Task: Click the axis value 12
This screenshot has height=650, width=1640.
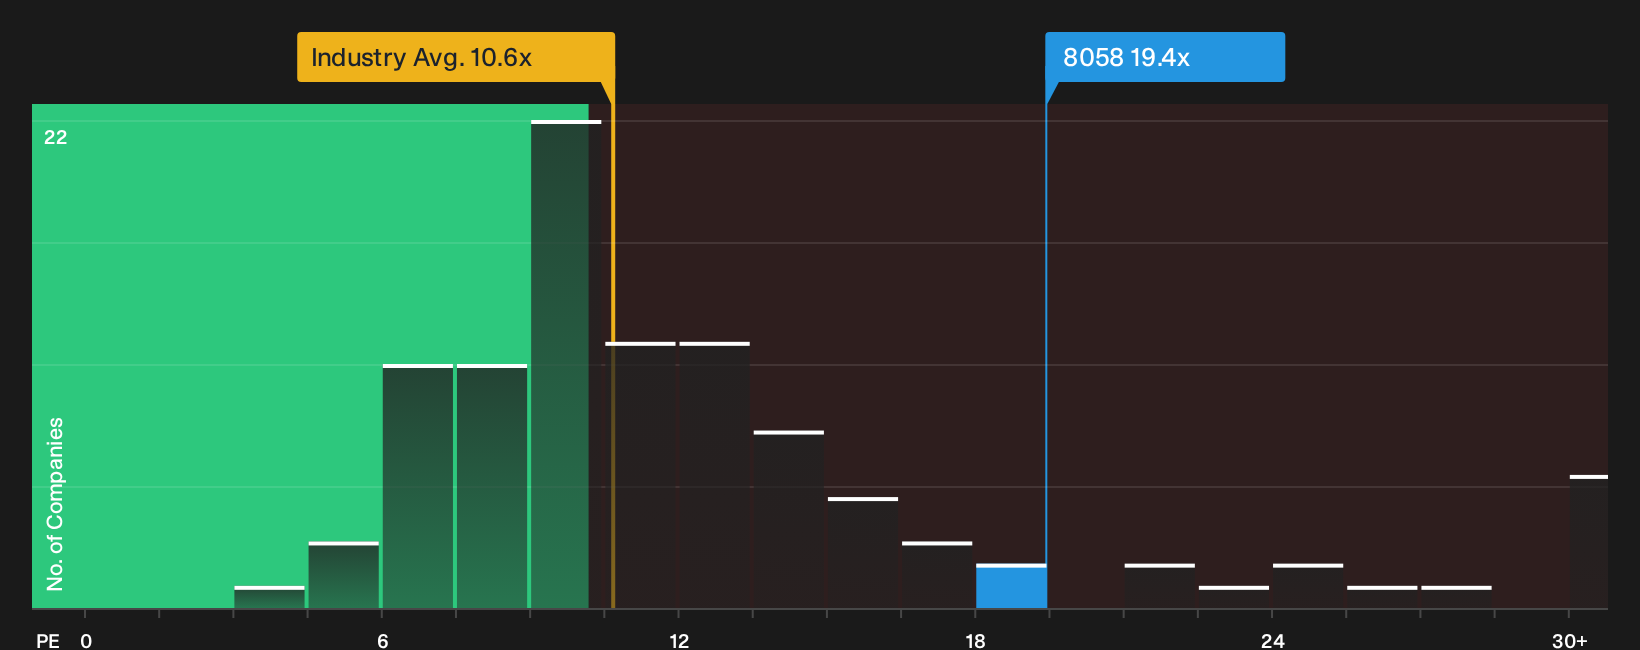Action: [x=679, y=641]
